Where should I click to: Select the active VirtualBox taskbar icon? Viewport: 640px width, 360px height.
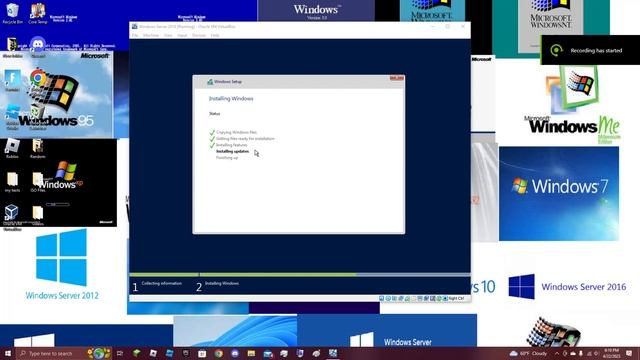(333, 353)
